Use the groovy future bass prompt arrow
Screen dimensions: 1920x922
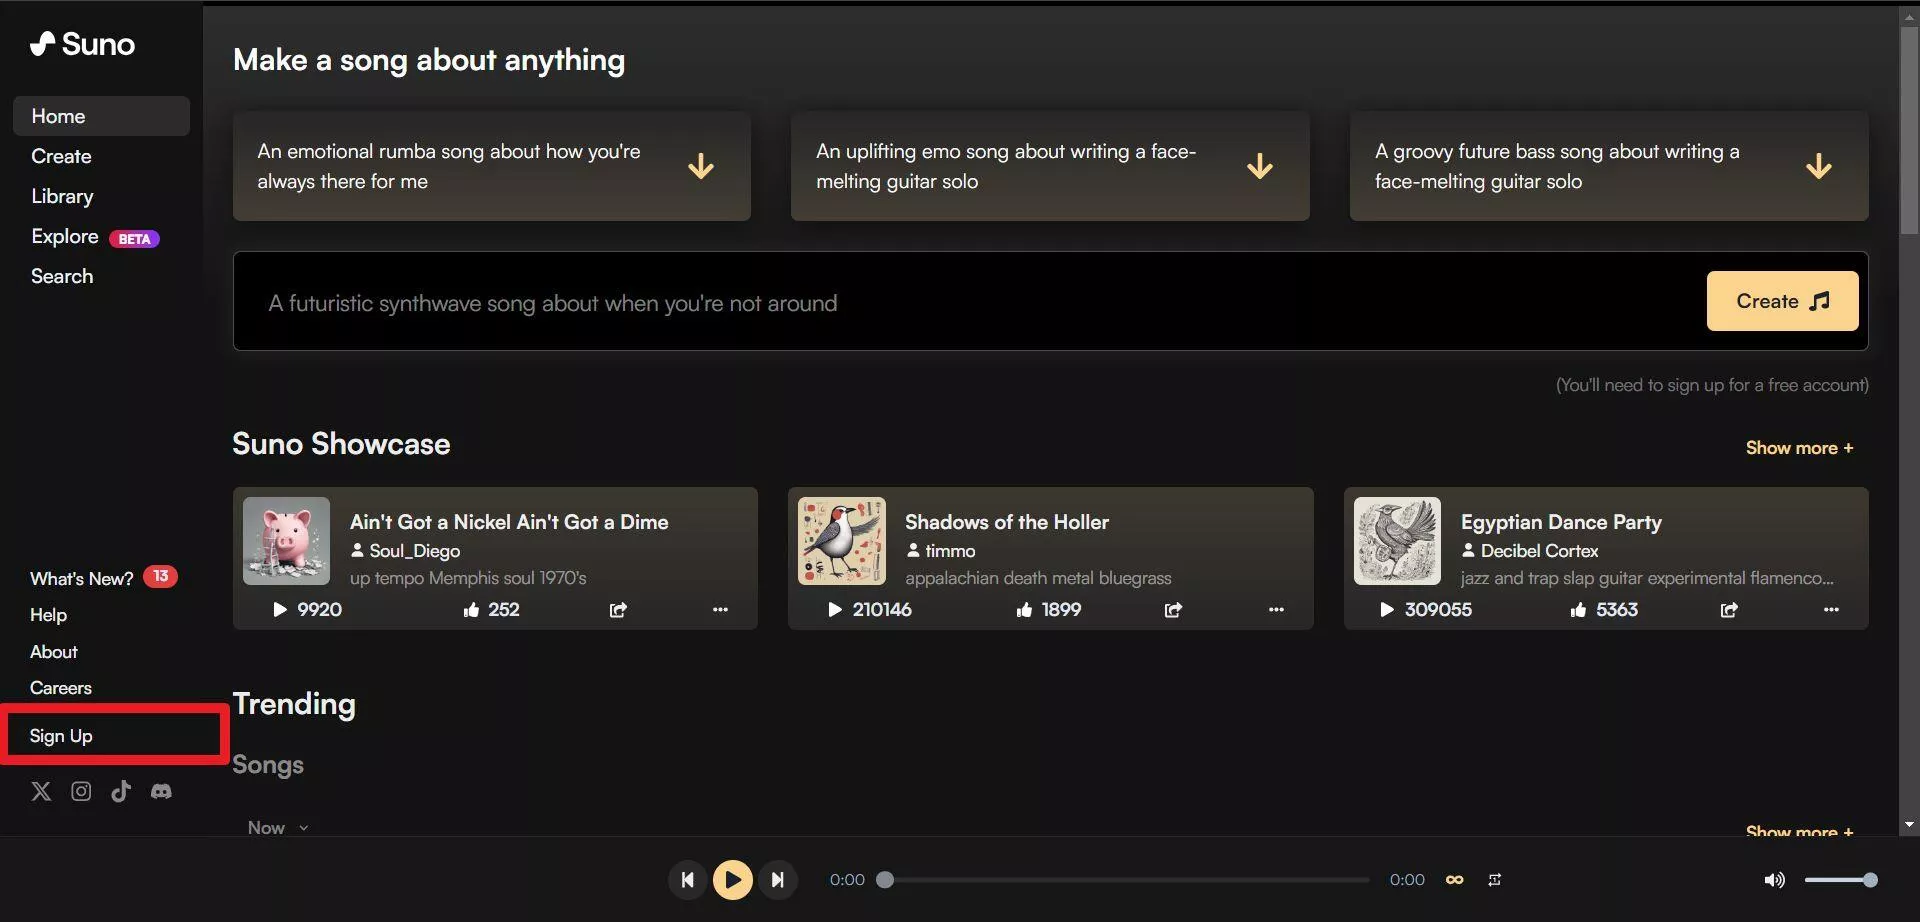click(x=1819, y=166)
